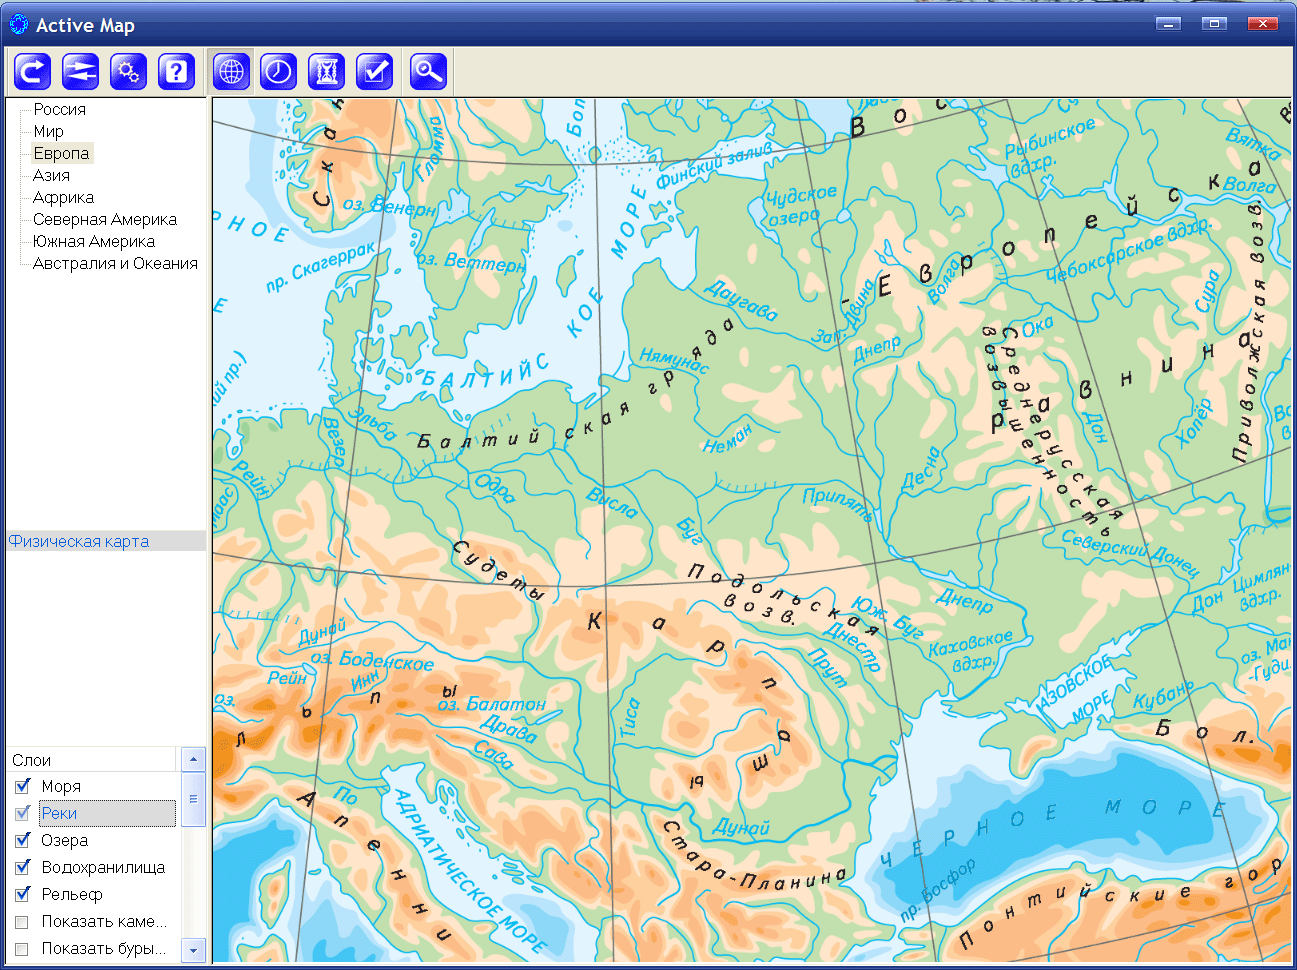Click the Моря layer label

61,786
